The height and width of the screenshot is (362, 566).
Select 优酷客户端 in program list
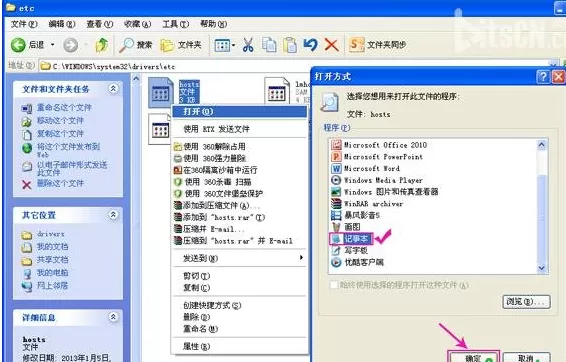(x=357, y=262)
